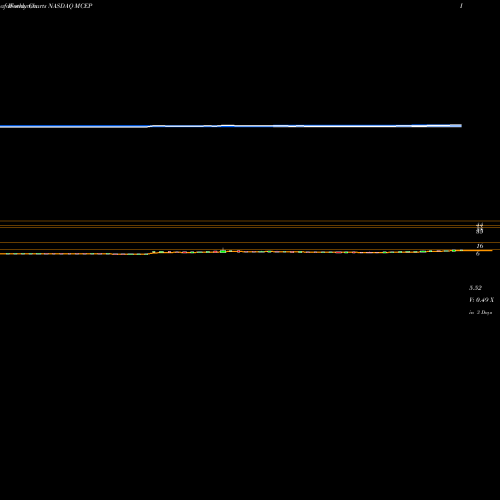The width and height of the screenshot is (500, 500).
Task: Click the blue-white moving average line
Action: coord(231,126)
